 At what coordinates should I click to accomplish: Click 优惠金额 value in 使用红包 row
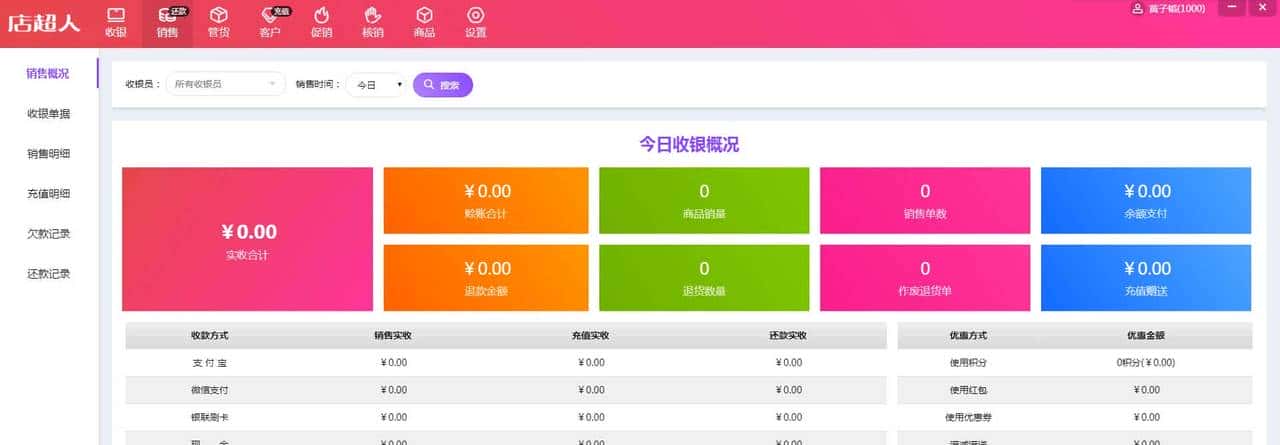coord(1146,389)
